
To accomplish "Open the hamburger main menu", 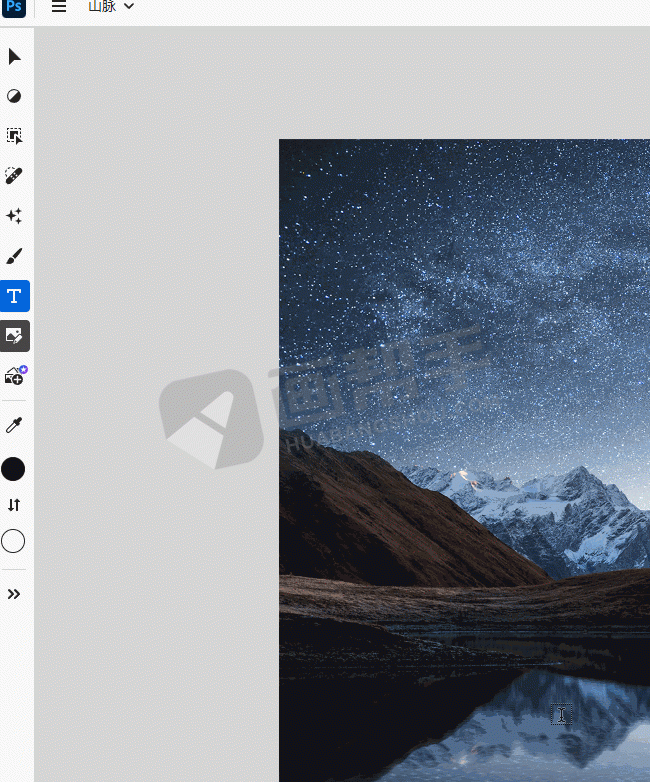I will 59,6.
